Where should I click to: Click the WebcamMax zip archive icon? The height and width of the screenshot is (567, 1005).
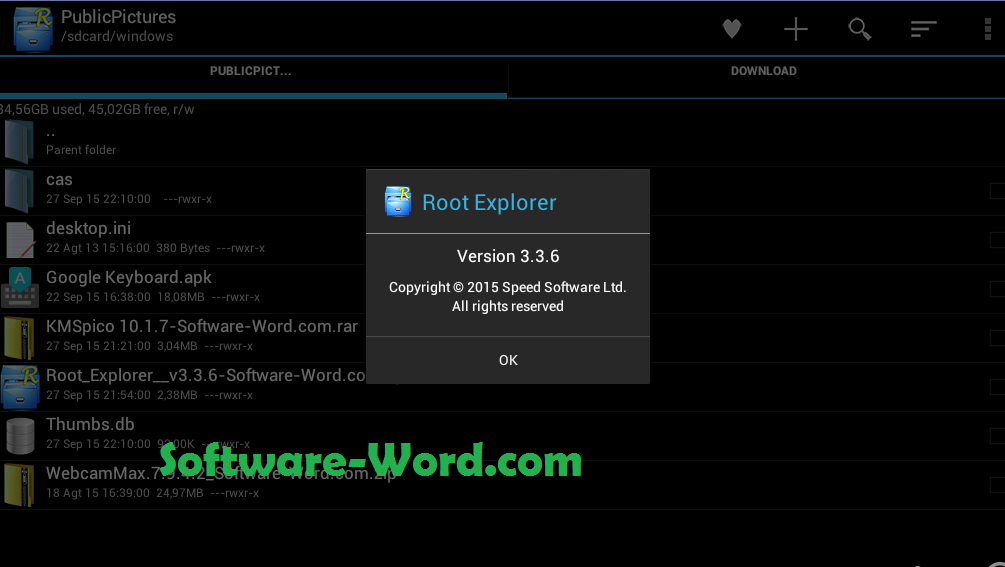tap(19, 484)
